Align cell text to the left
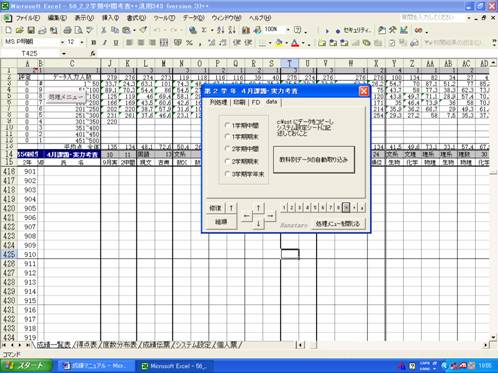The image size is (498, 373). (129, 43)
